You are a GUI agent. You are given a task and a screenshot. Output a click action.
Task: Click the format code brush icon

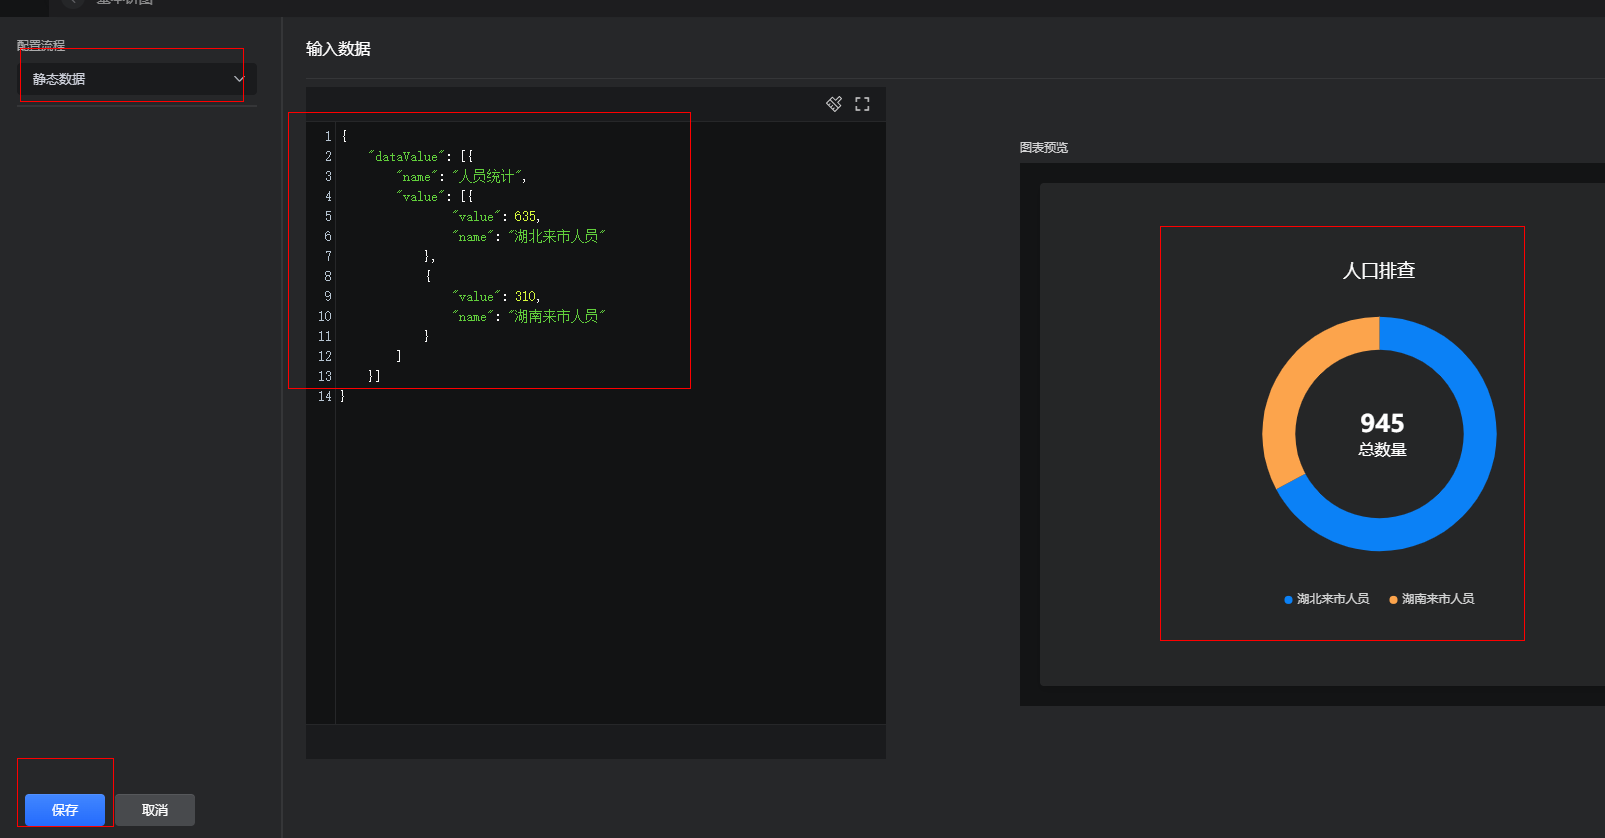[x=834, y=104]
